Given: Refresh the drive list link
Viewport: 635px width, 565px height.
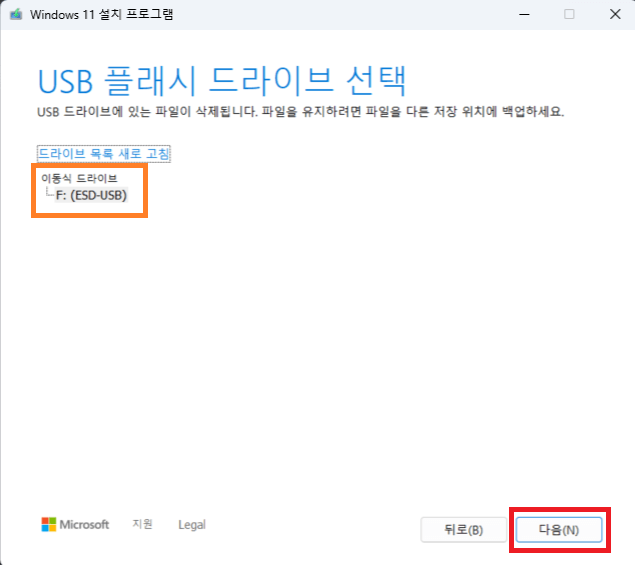Looking at the screenshot, I should tap(104, 154).
